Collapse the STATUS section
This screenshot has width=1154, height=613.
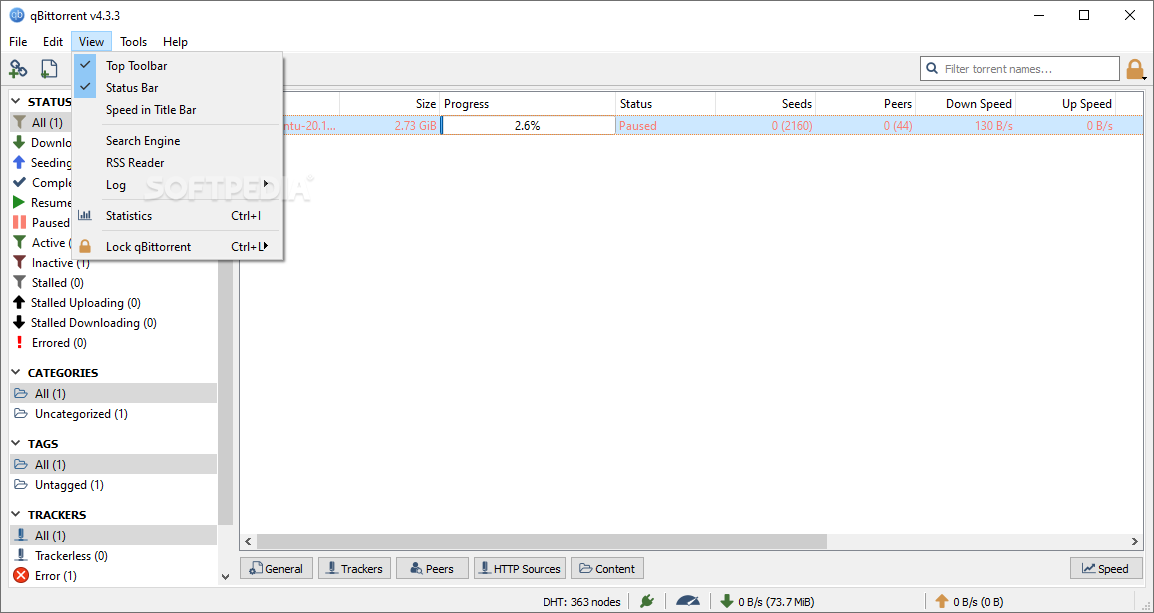[16, 102]
